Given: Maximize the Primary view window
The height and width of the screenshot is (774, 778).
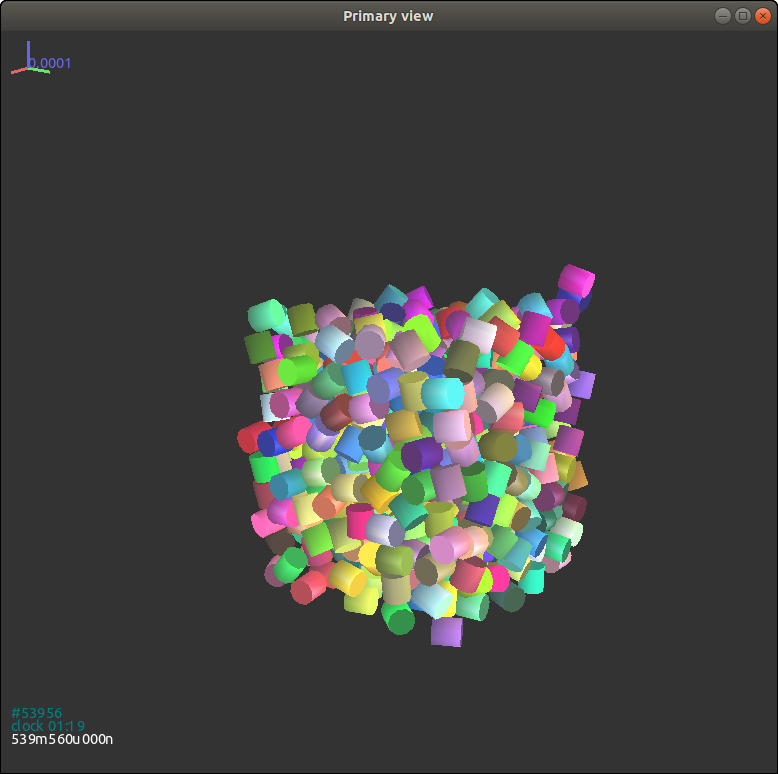Looking at the screenshot, I should (742, 15).
